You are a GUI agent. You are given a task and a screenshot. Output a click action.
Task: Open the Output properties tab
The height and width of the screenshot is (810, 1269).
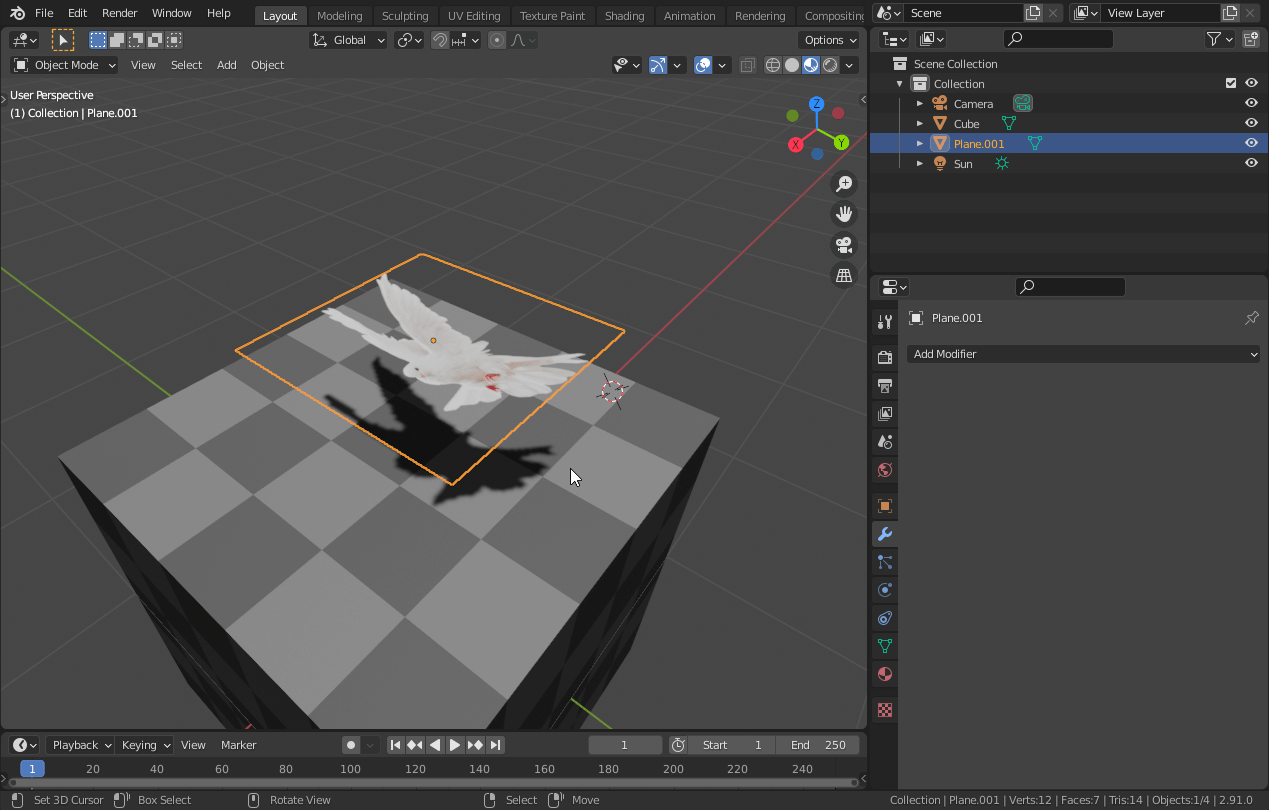coord(884,386)
